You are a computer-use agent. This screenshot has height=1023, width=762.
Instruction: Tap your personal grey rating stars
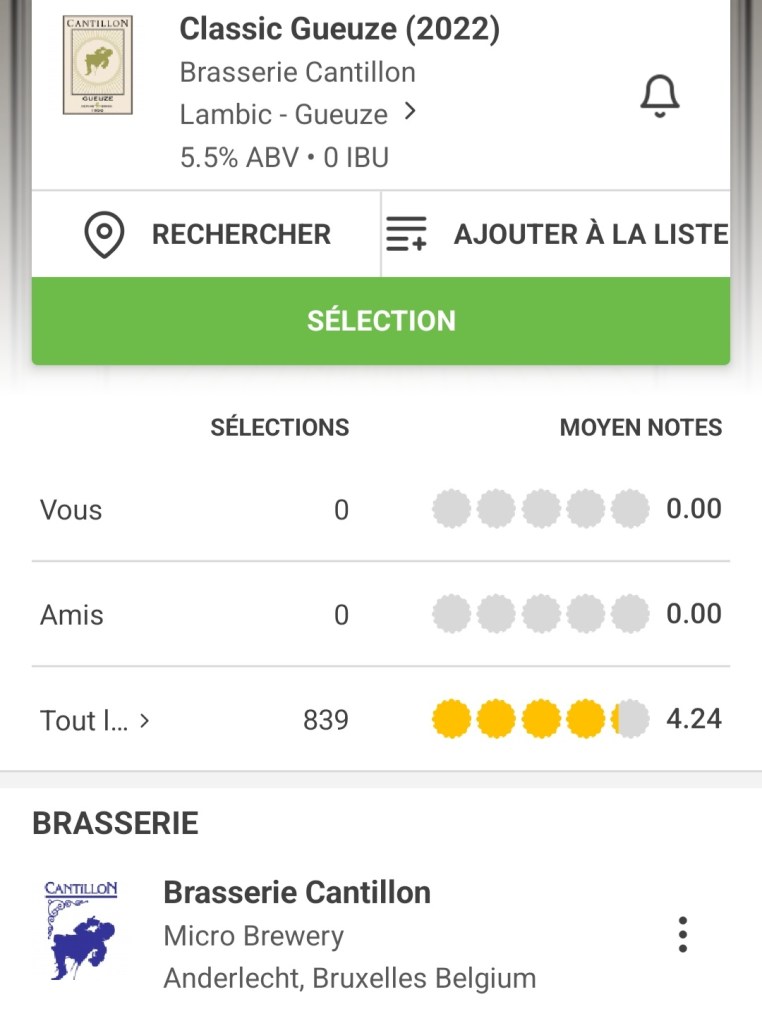point(540,509)
